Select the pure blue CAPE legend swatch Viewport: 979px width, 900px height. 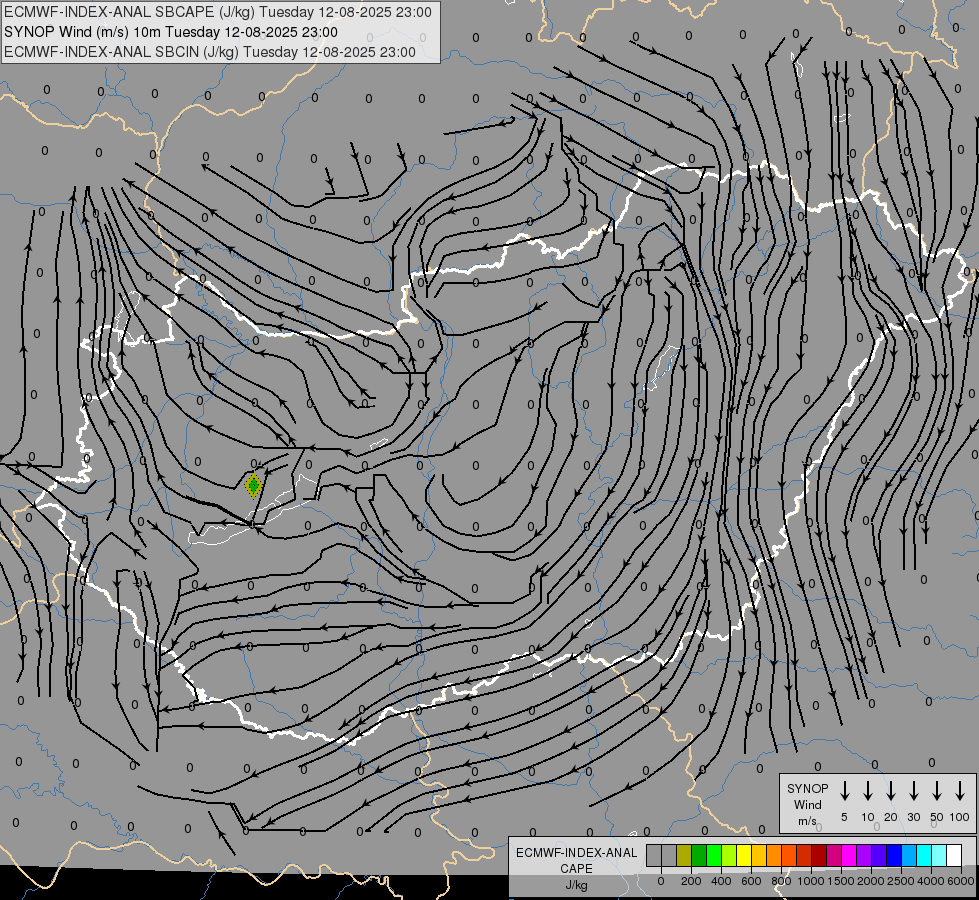pos(893,855)
